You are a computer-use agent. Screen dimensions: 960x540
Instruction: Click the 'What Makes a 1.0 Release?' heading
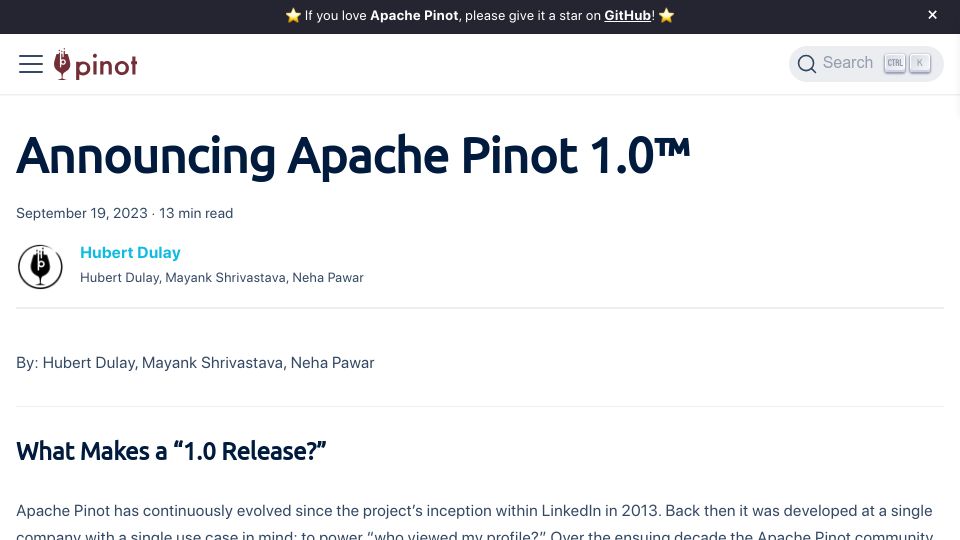pos(171,451)
